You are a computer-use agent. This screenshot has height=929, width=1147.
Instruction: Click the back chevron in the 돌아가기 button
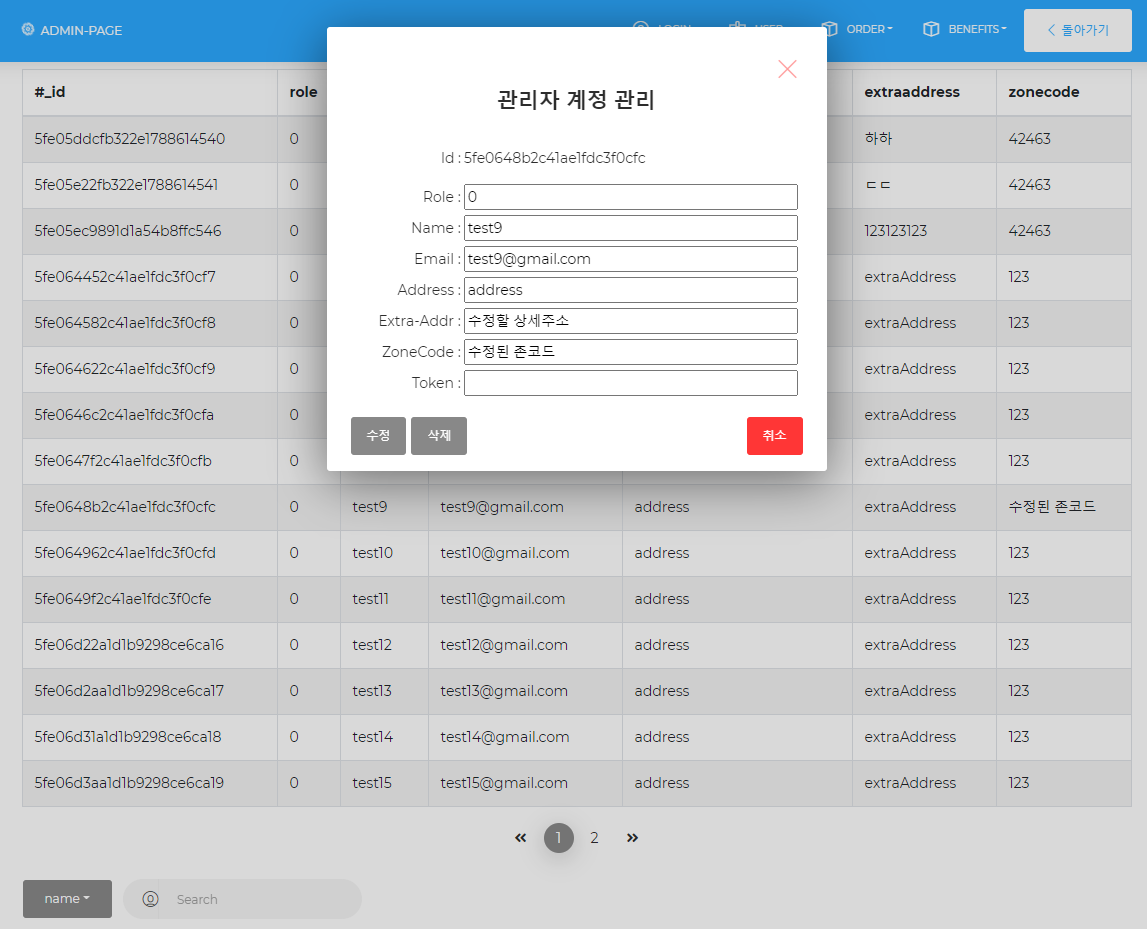tap(1051, 30)
